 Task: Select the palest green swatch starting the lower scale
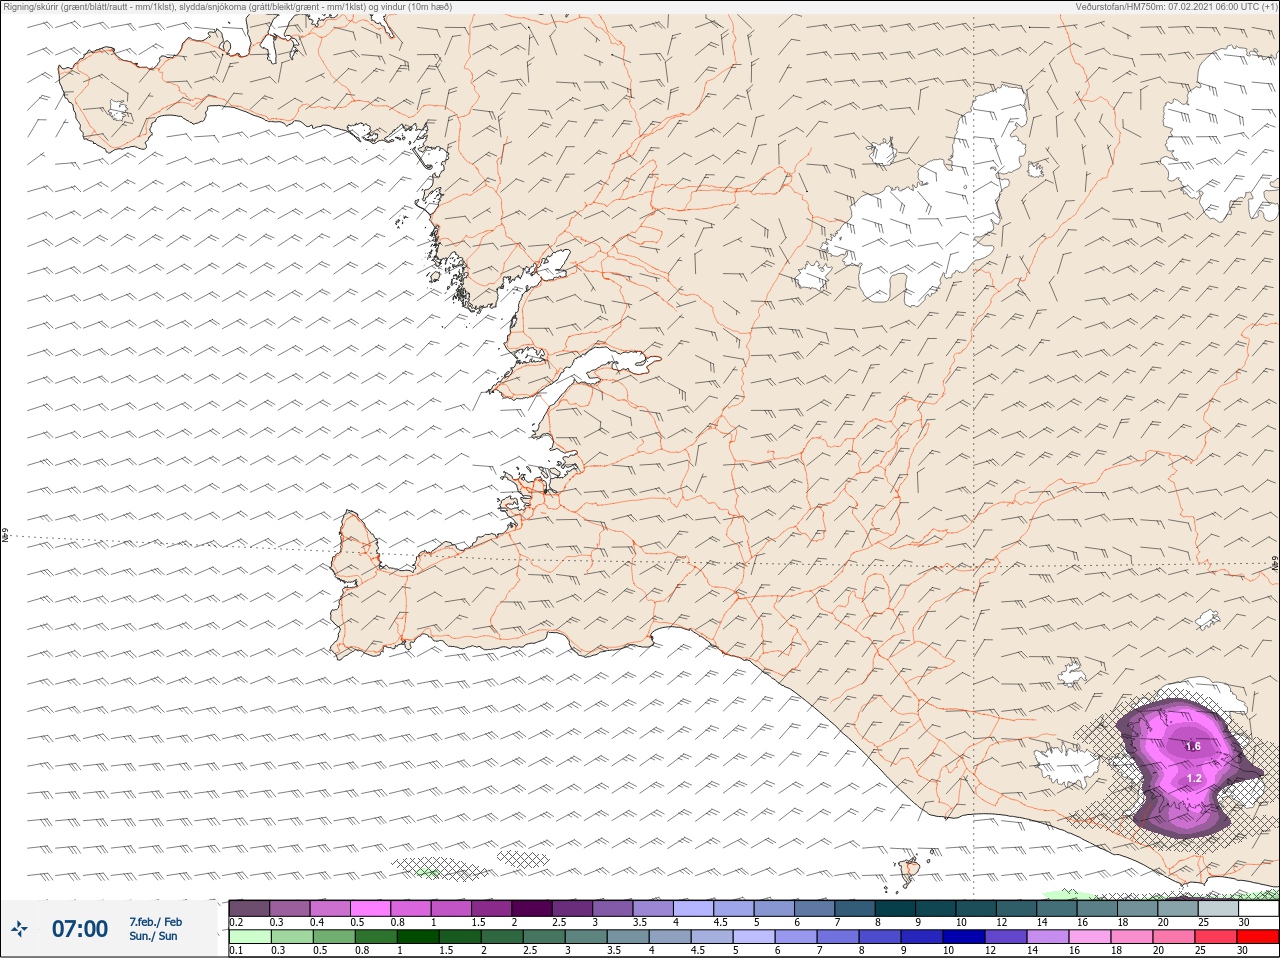pos(249,937)
